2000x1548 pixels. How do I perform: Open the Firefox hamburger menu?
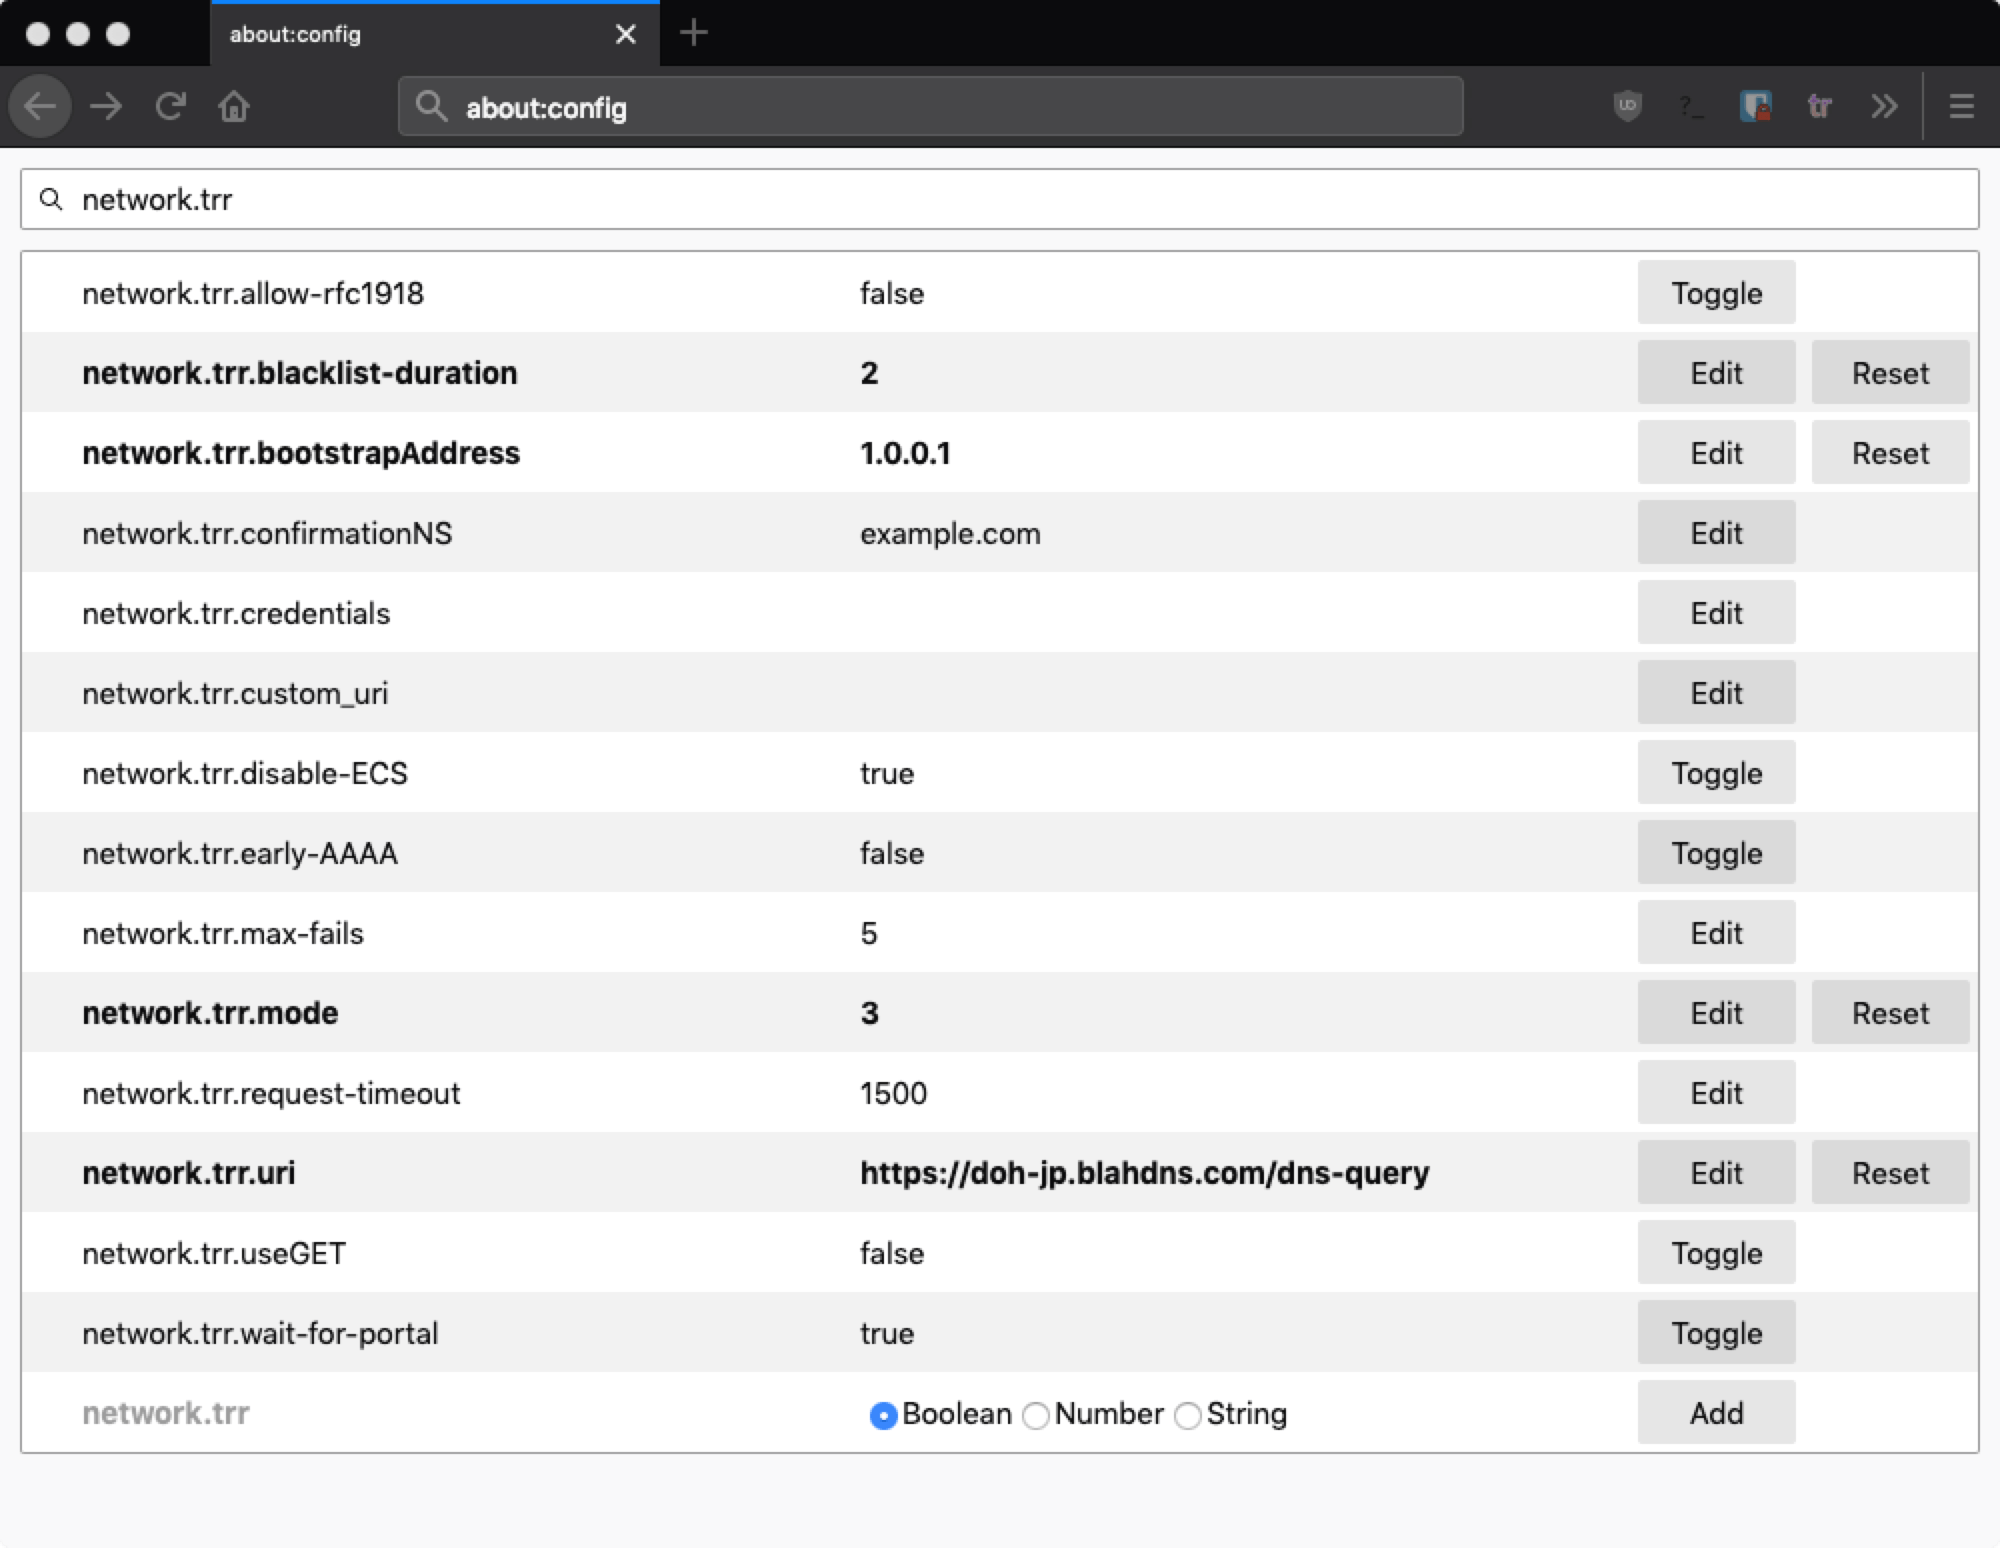[1961, 106]
